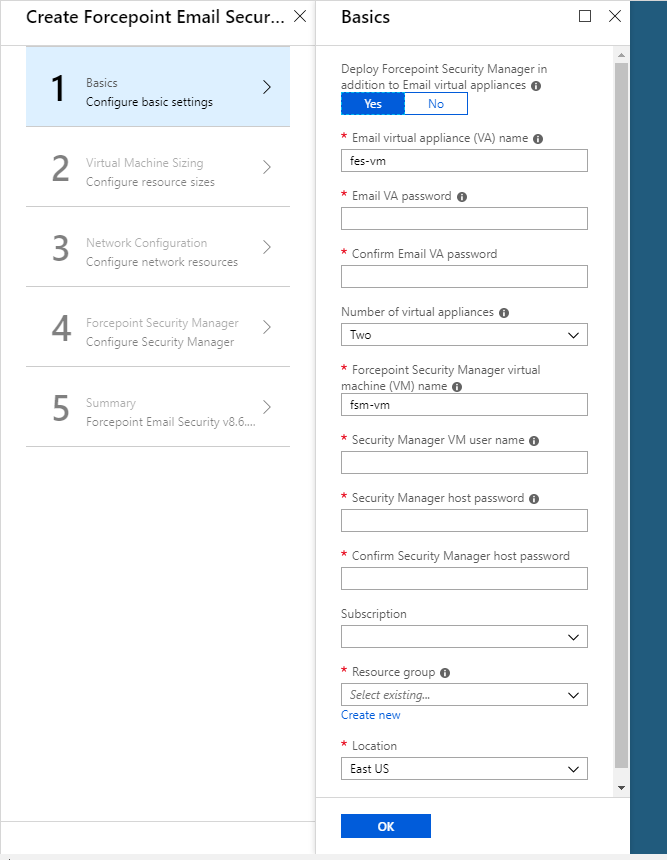
Task: Focus the Email VA password field
Action: [x=464, y=219]
